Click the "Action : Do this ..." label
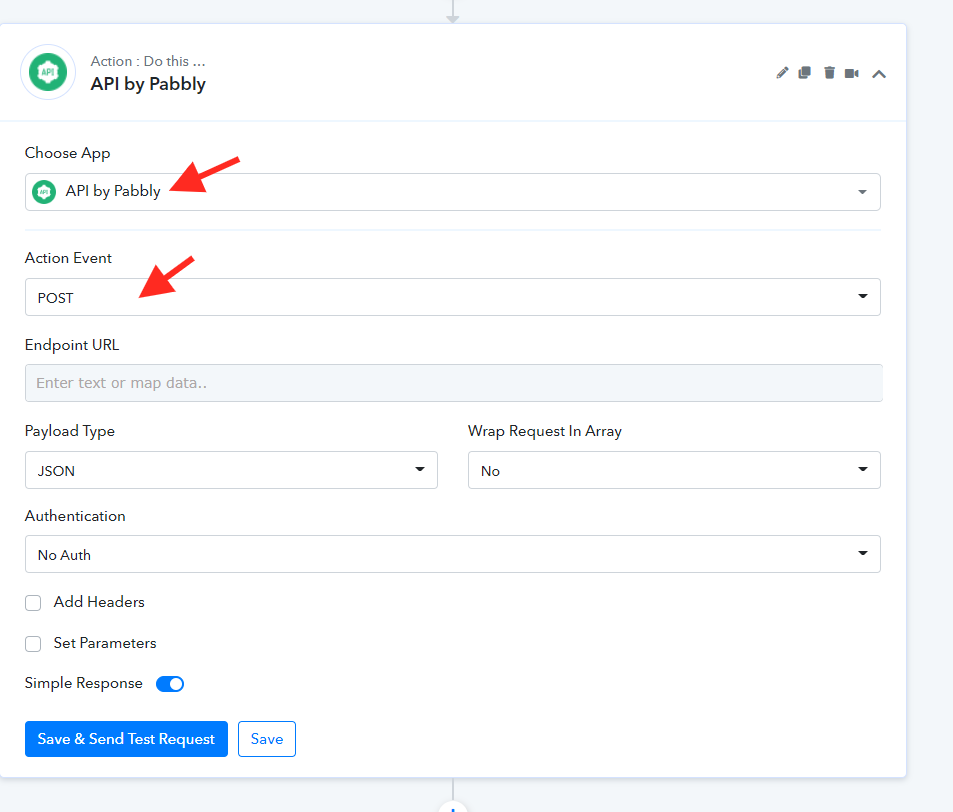This screenshot has height=812, width=953. tap(148, 61)
